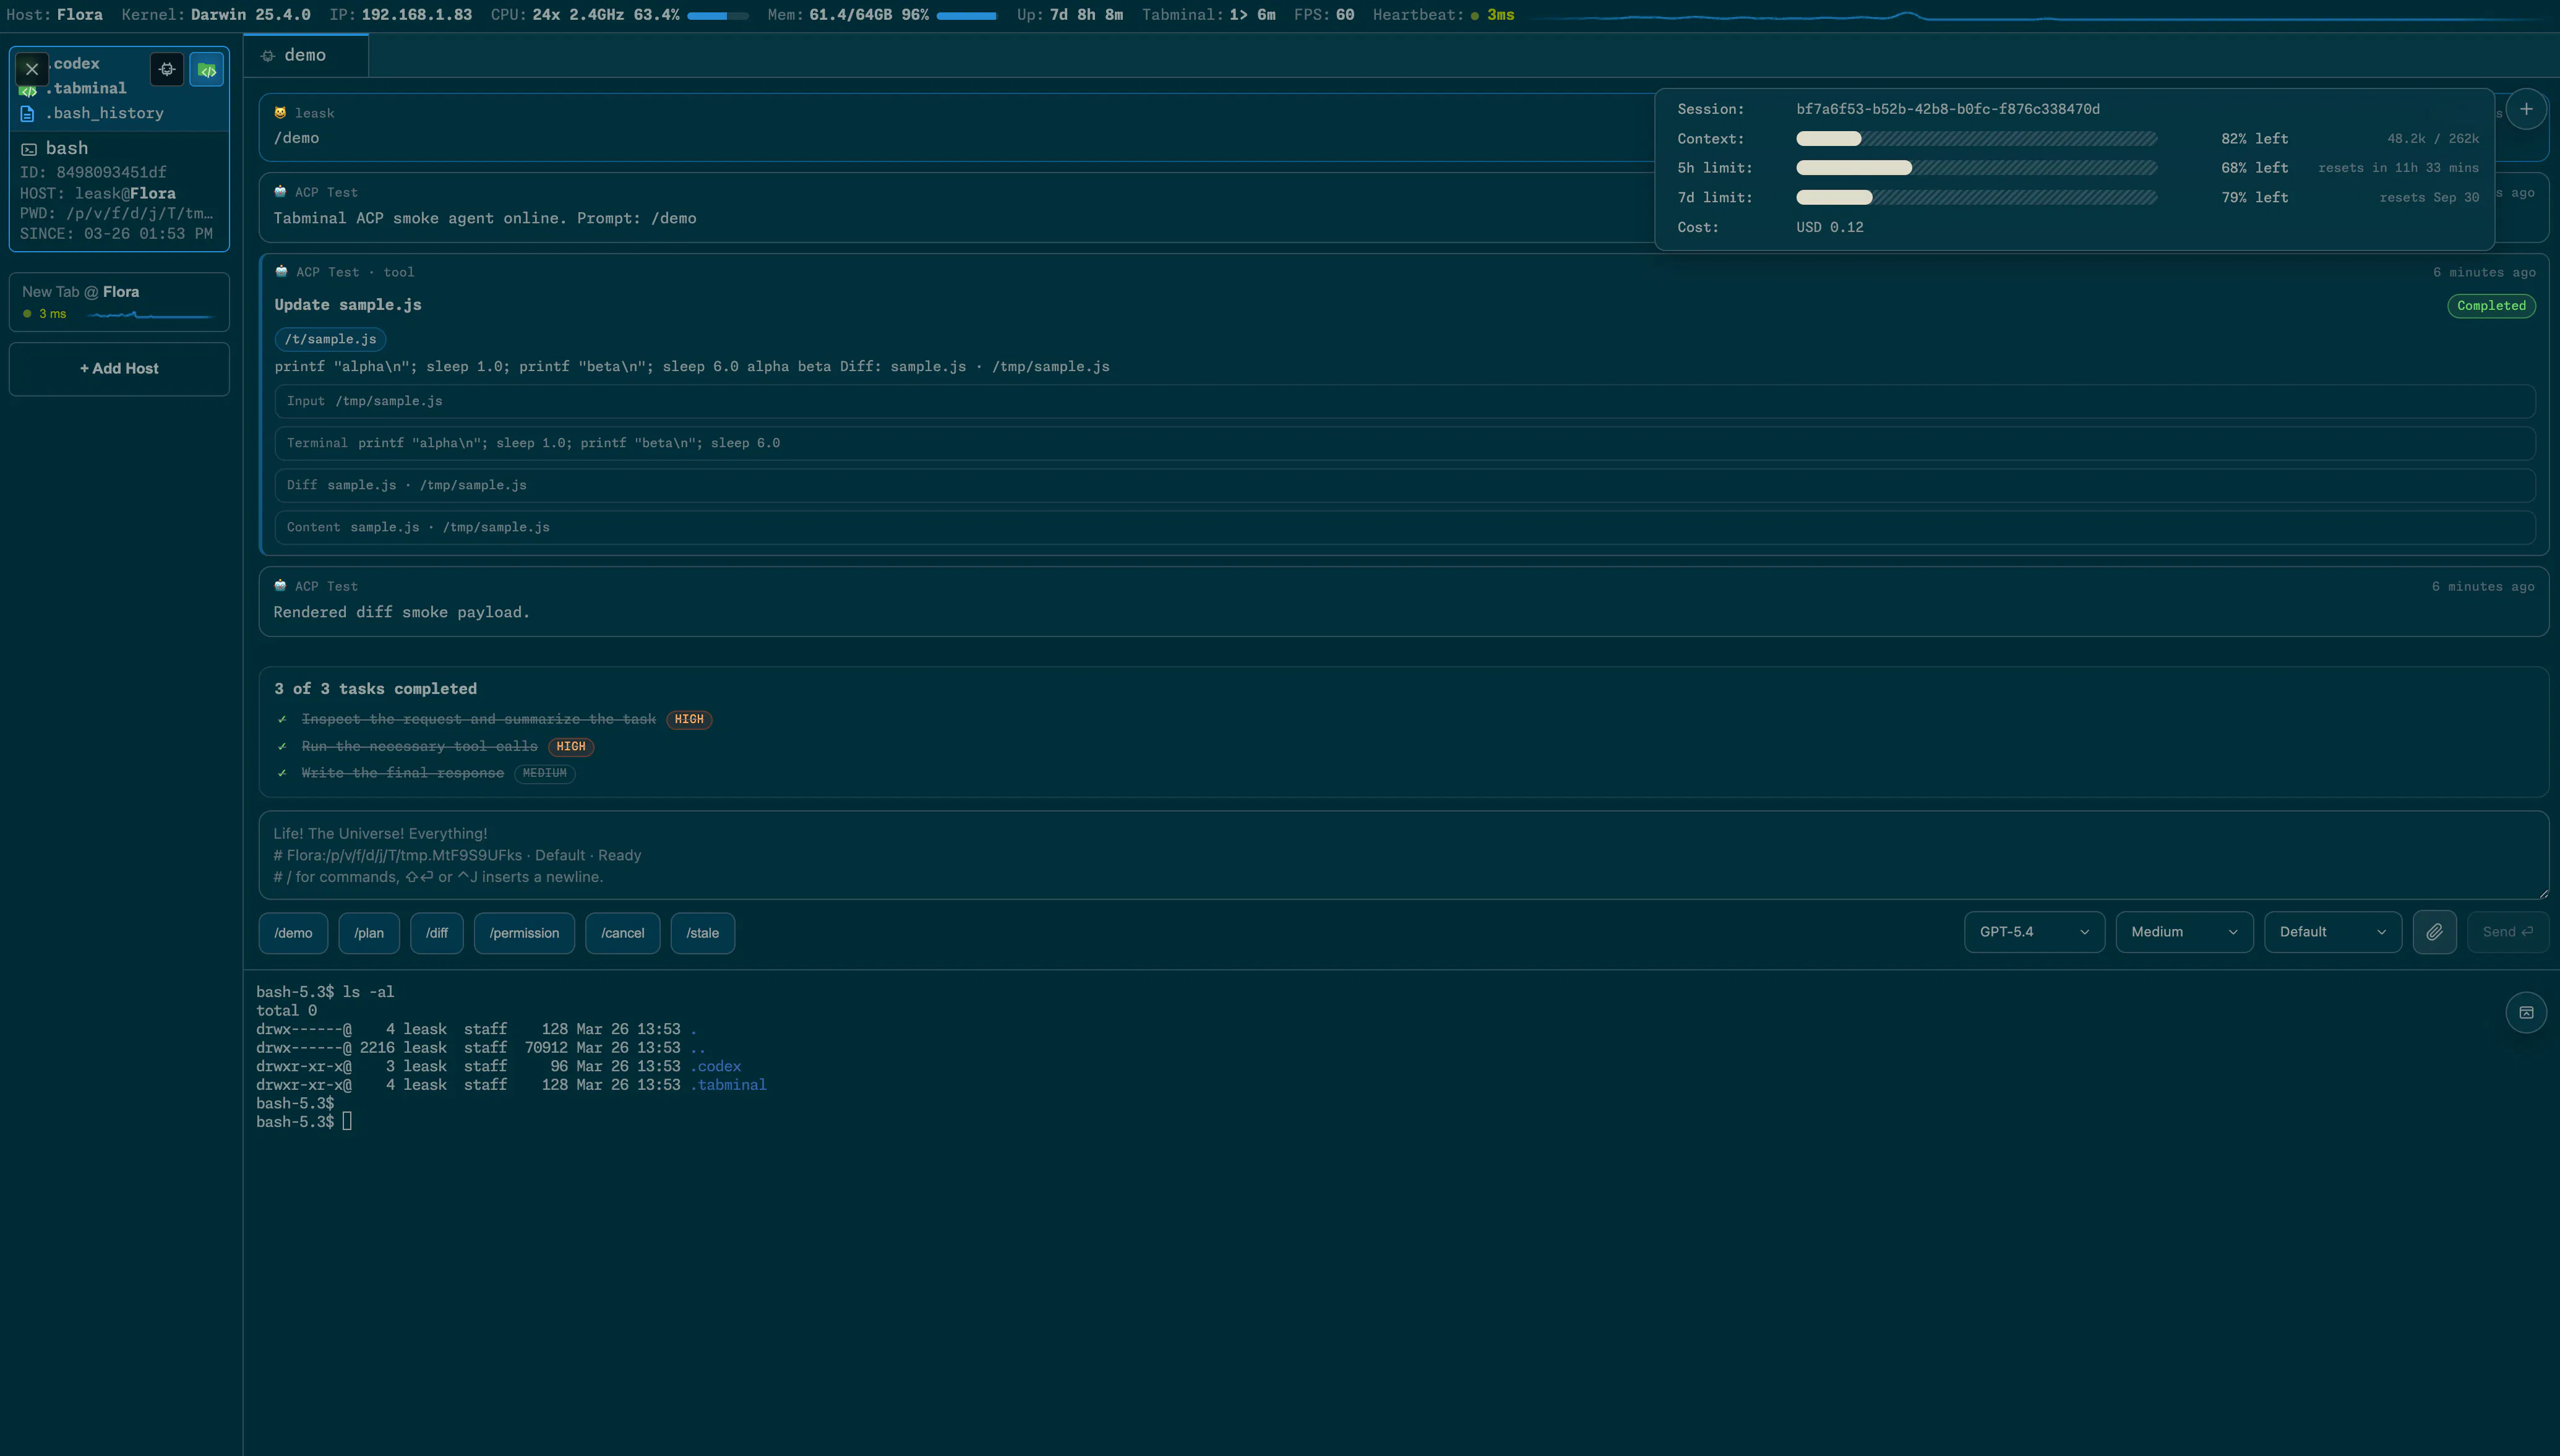
Task: Click the green Completed status badge
Action: 2491,306
